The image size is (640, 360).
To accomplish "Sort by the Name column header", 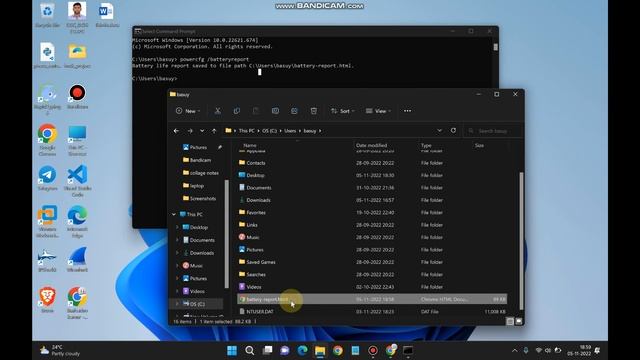I will 249,145.
